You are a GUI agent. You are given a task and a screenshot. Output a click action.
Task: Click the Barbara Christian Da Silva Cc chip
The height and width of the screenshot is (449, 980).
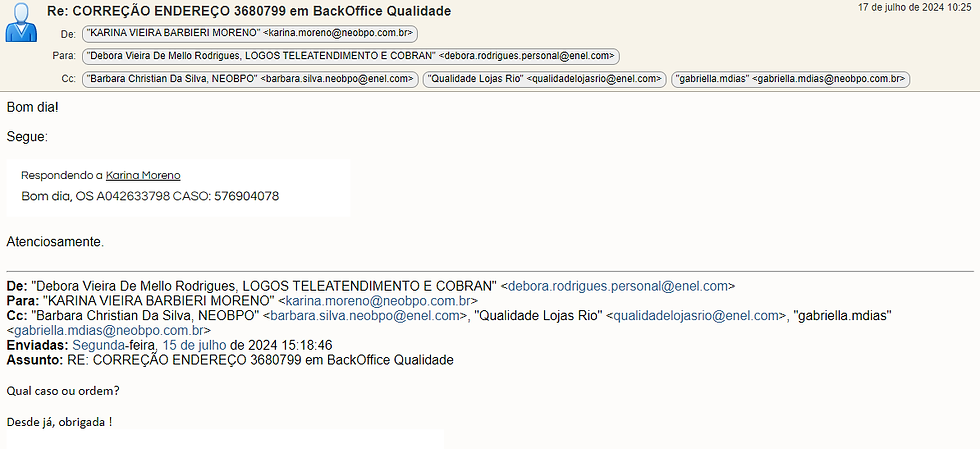250,78
